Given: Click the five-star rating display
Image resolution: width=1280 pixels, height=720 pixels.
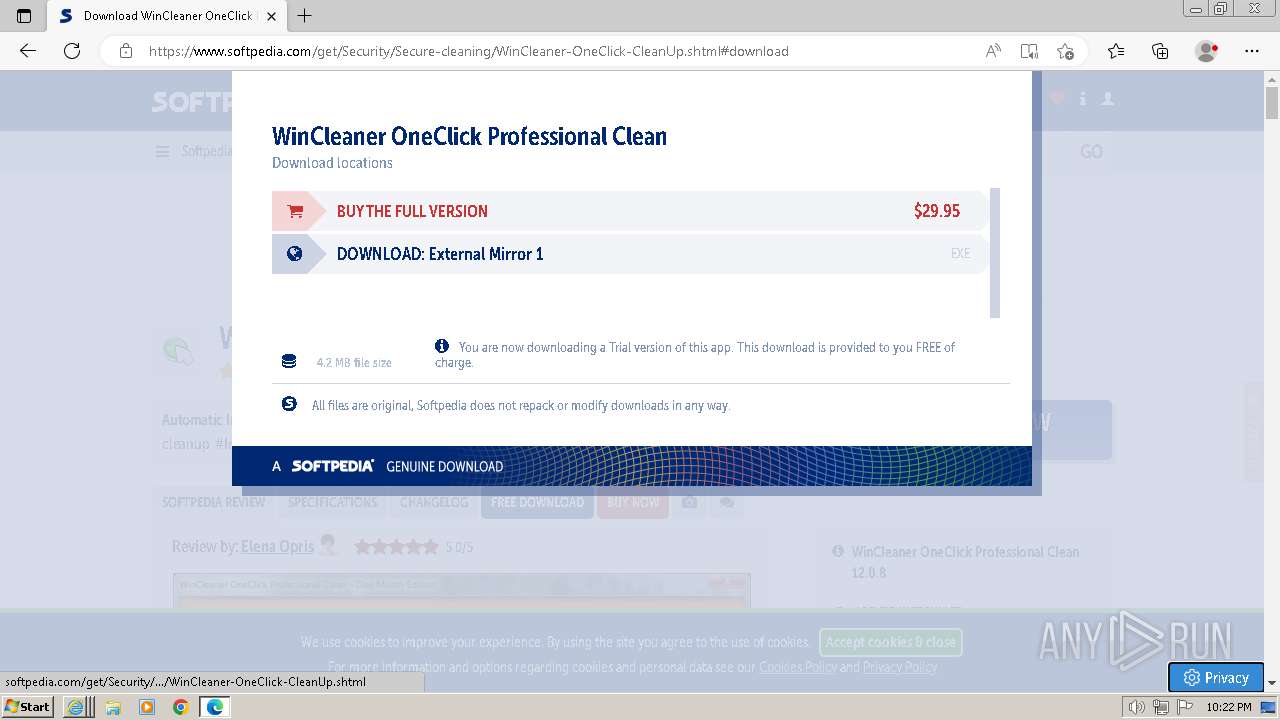Looking at the screenshot, I should coord(396,546).
